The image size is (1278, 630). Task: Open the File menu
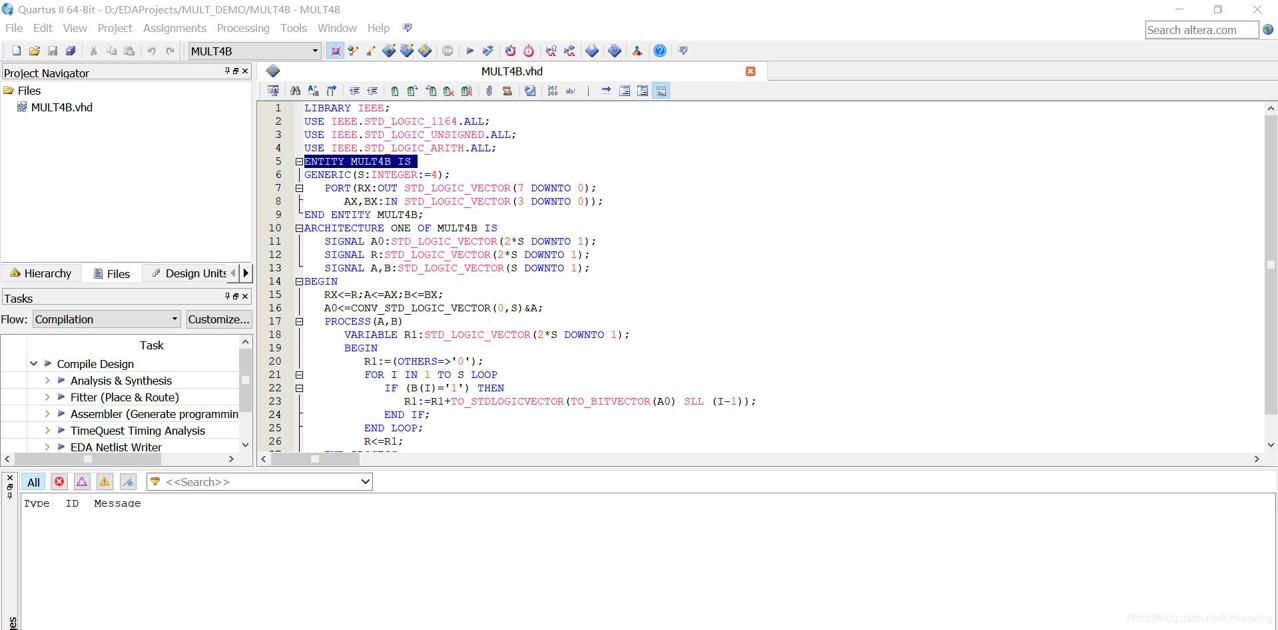coord(14,28)
